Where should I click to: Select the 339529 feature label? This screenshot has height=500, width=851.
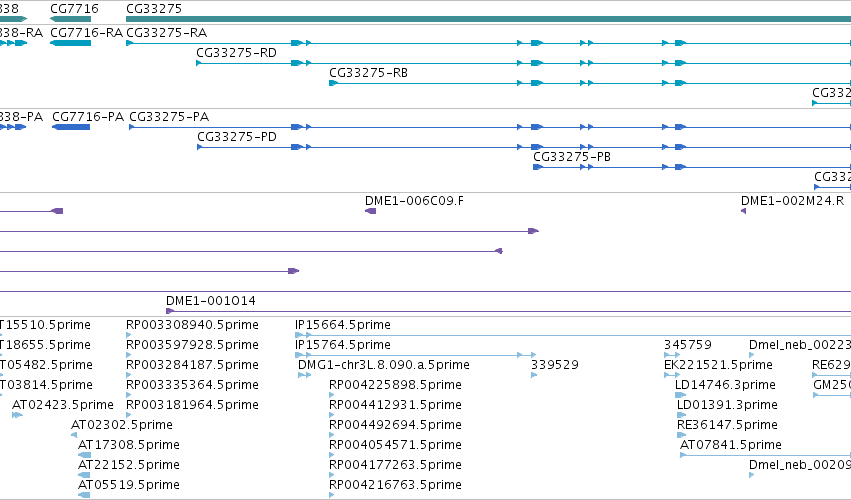(555, 365)
